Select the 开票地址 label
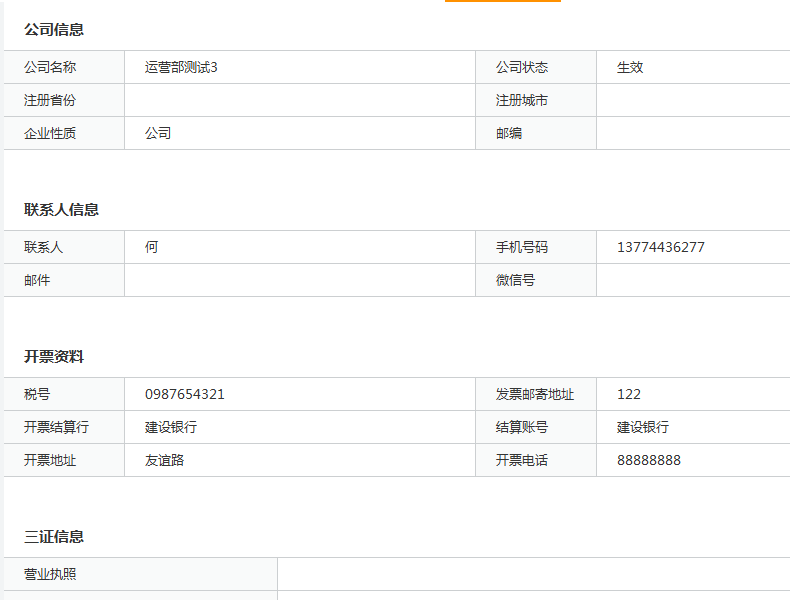The image size is (790, 600). pyautogui.click(x=50, y=460)
